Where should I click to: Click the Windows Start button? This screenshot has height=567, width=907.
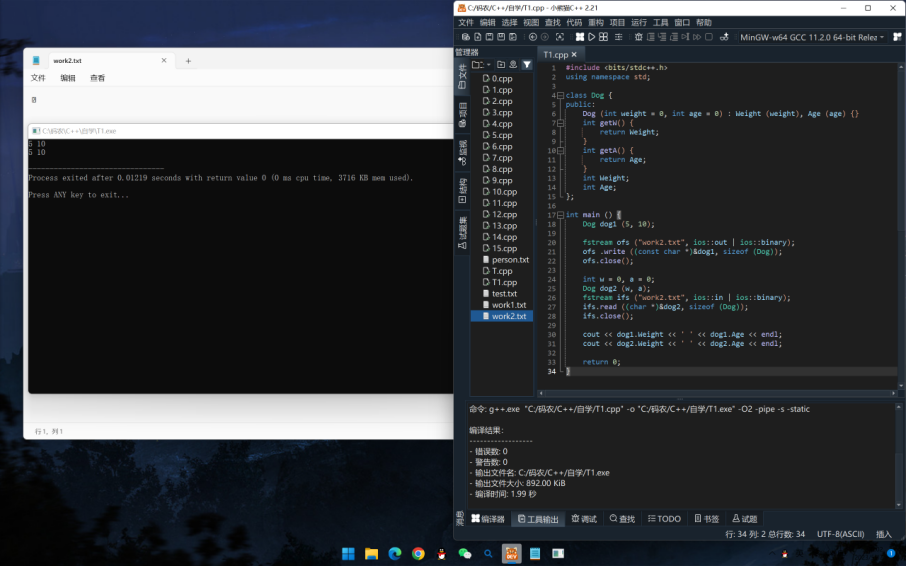[x=348, y=554]
